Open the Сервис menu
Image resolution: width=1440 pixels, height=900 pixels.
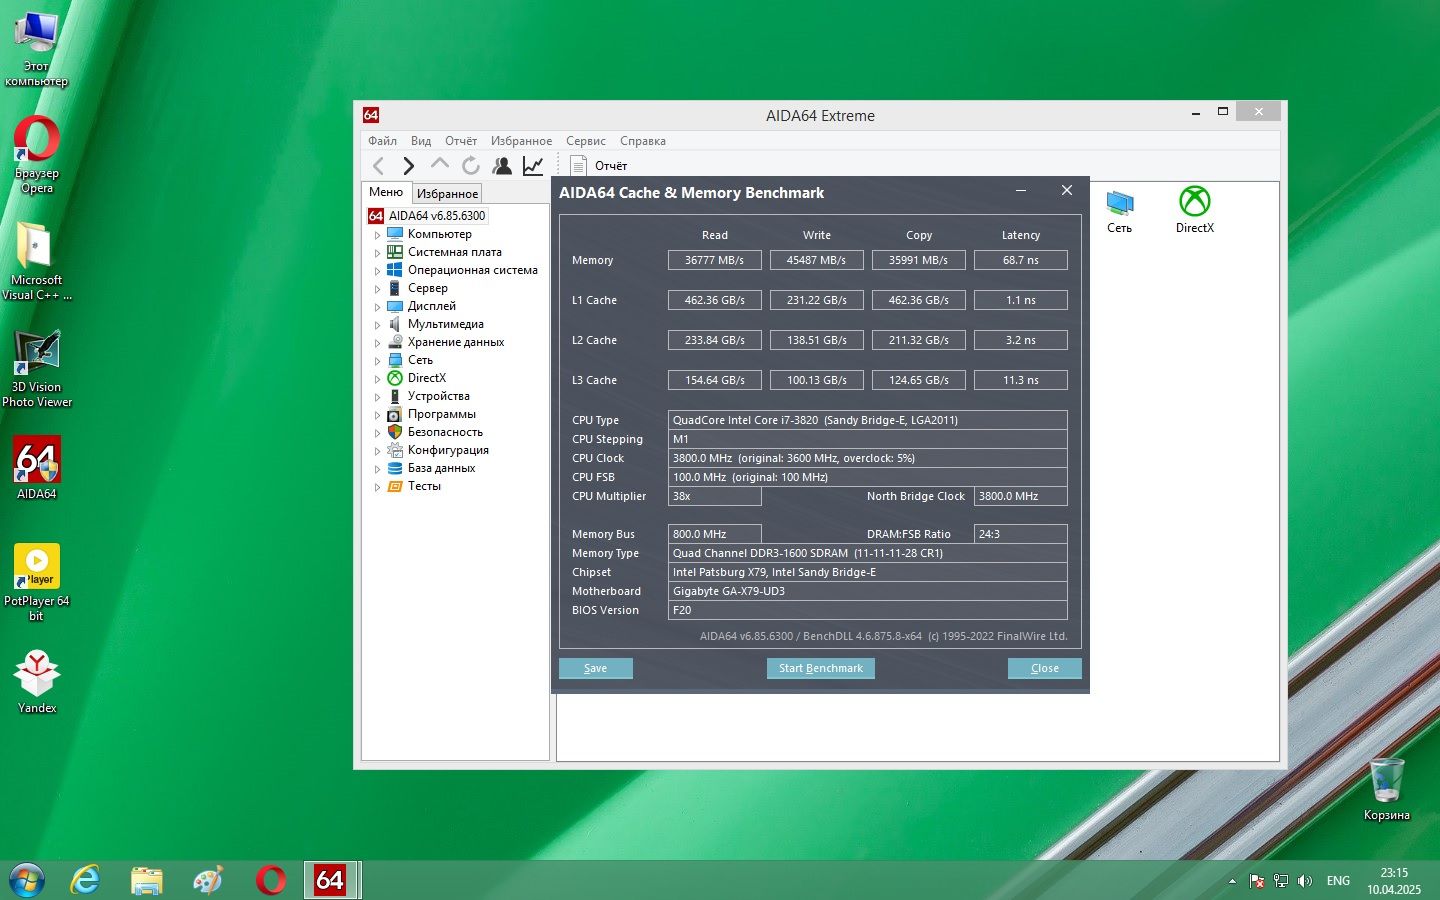tap(586, 141)
